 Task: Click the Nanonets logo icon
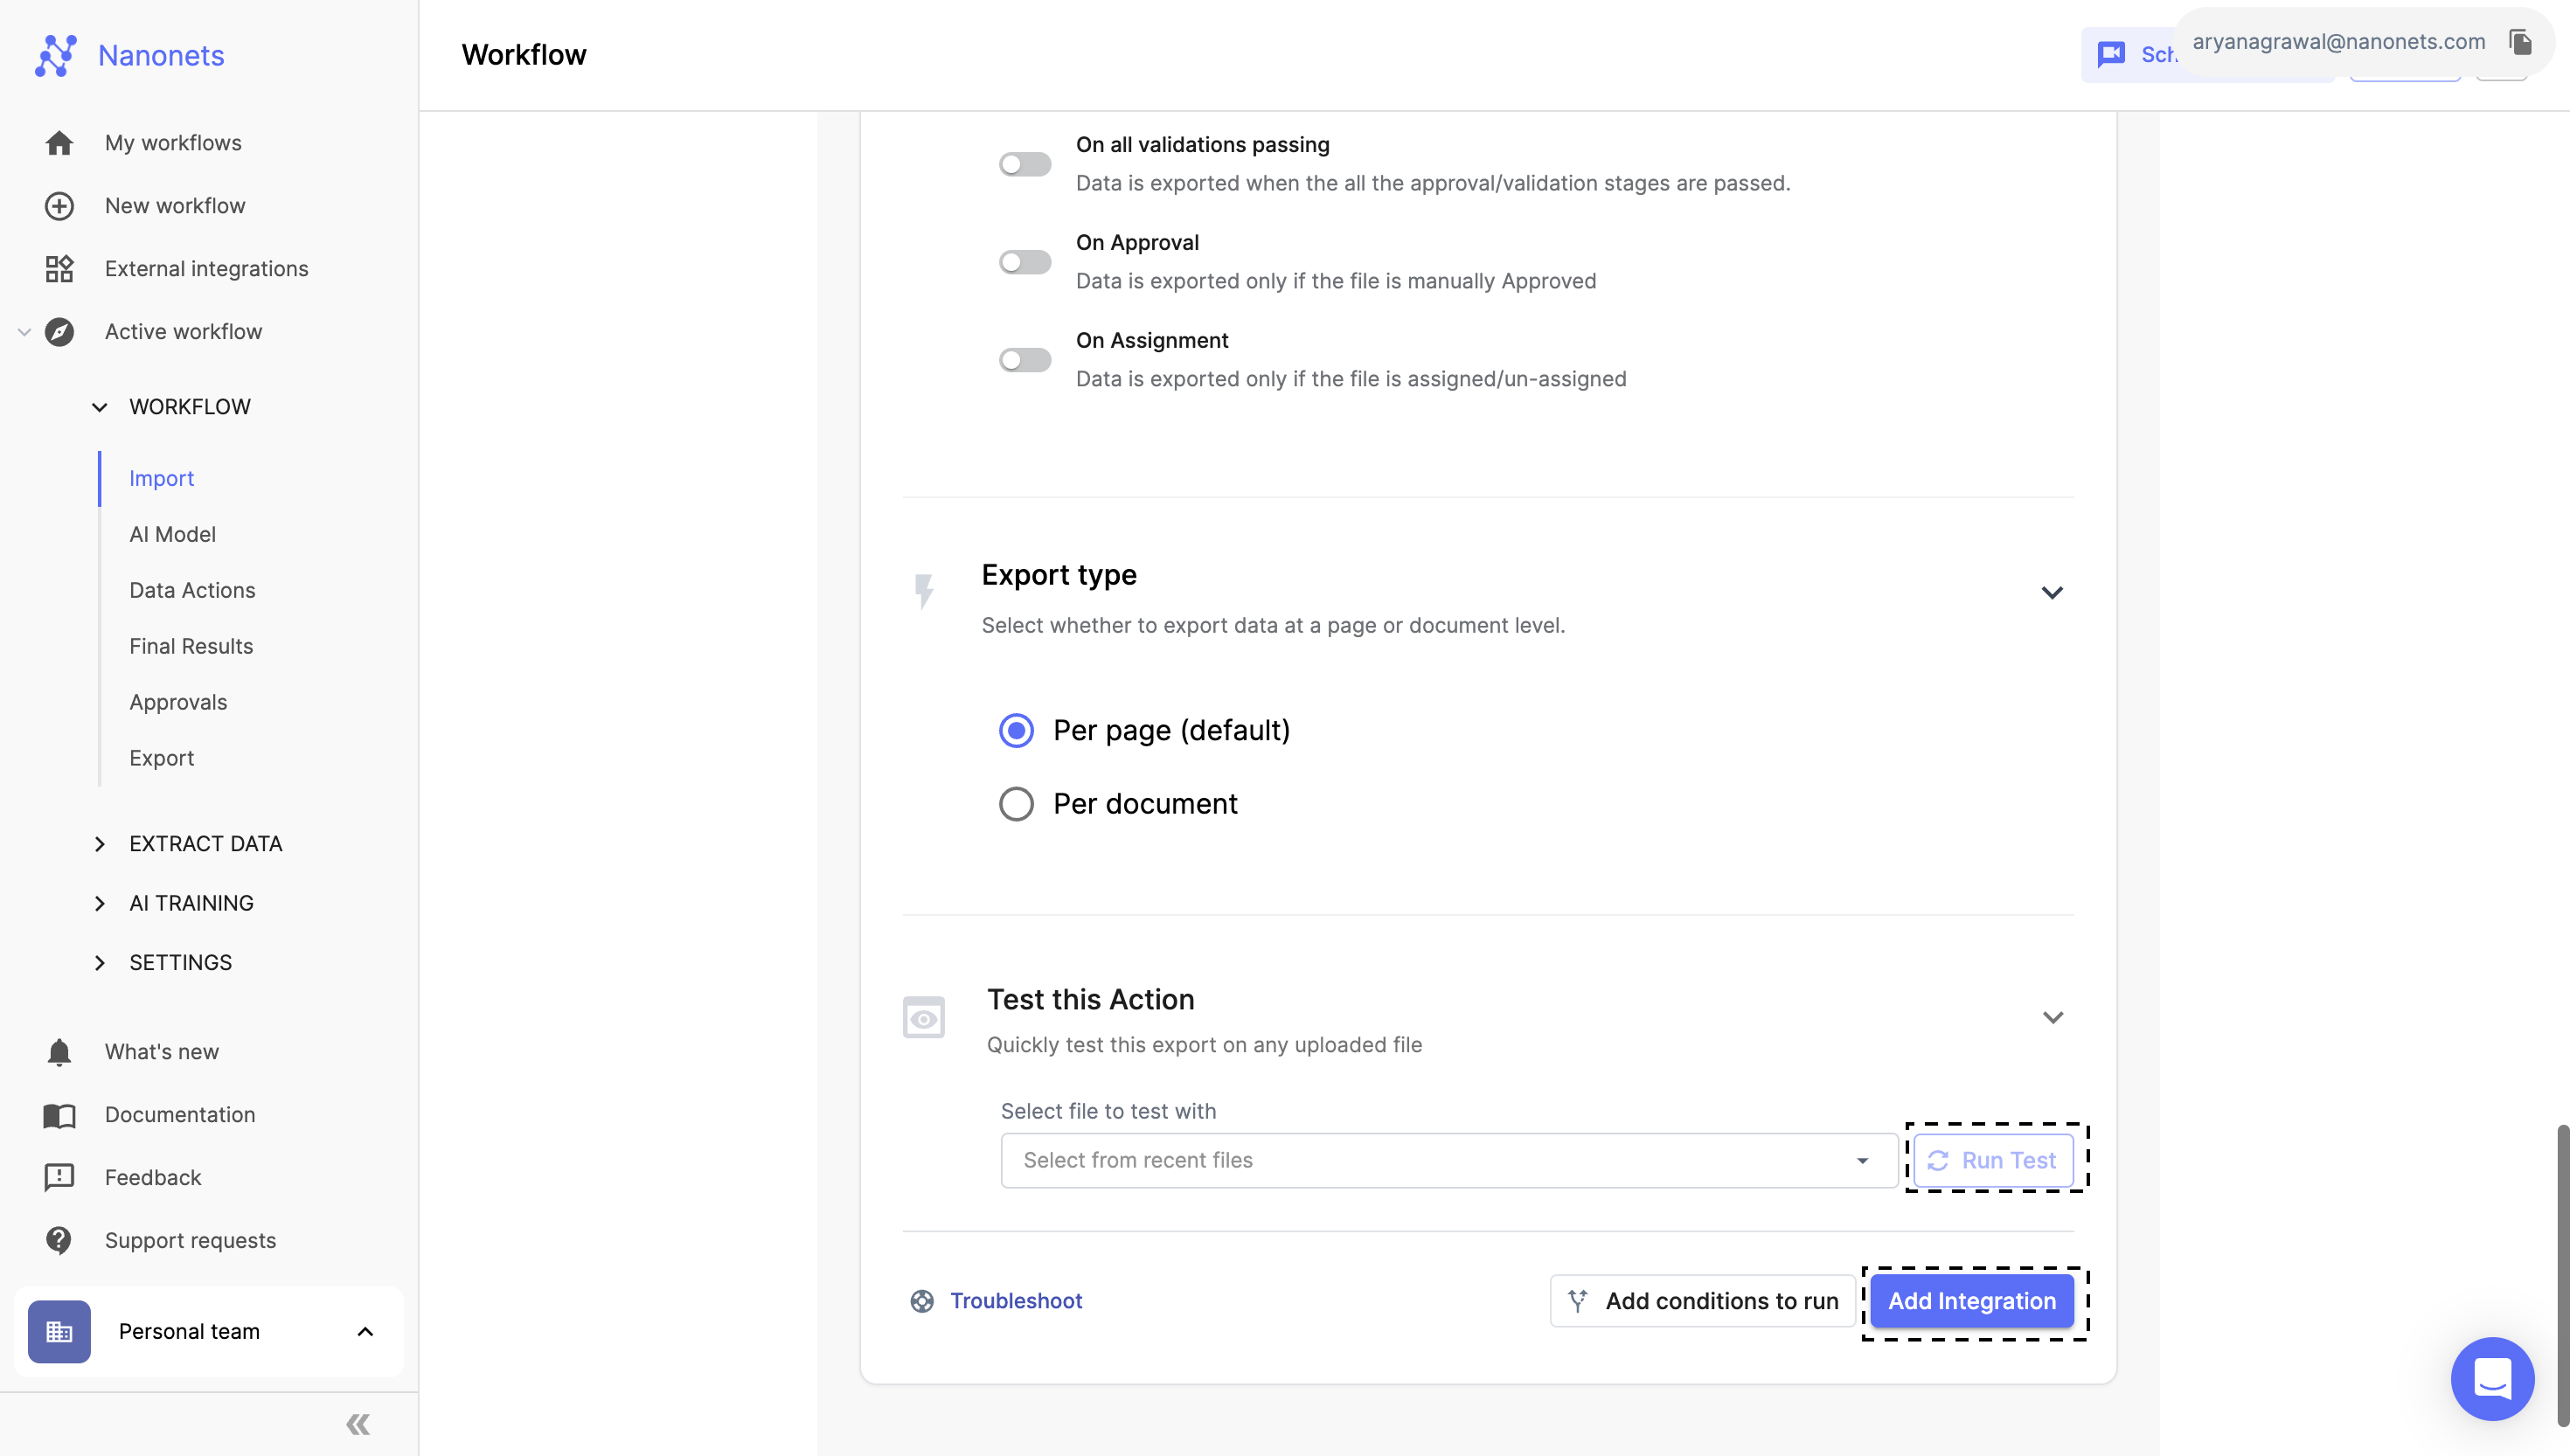coord(56,55)
